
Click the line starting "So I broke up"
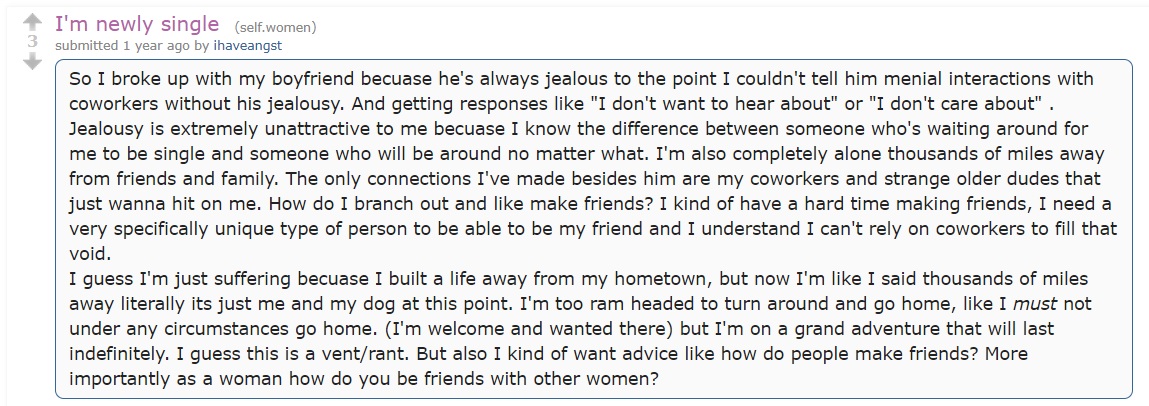[x=581, y=78]
